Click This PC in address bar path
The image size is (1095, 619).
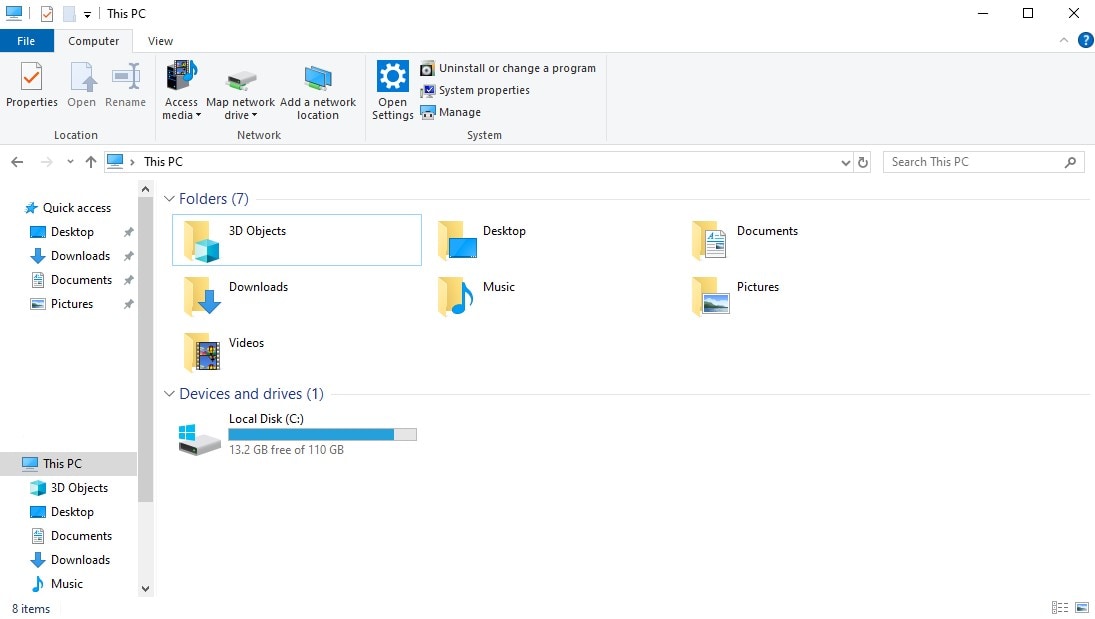point(163,162)
